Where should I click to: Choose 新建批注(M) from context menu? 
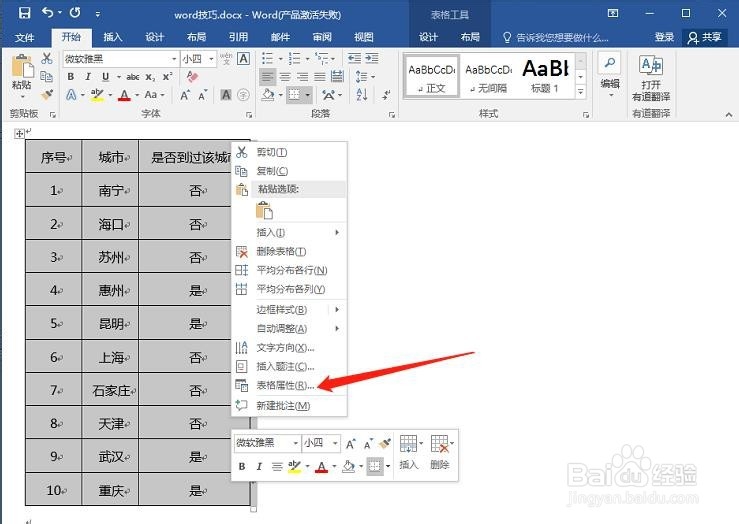coord(289,406)
